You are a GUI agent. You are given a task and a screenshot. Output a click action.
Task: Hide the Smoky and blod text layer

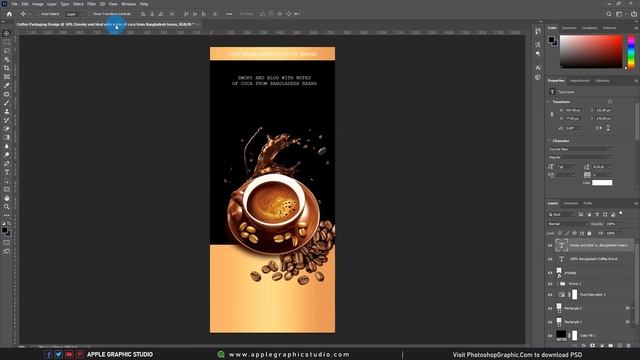(550, 246)
